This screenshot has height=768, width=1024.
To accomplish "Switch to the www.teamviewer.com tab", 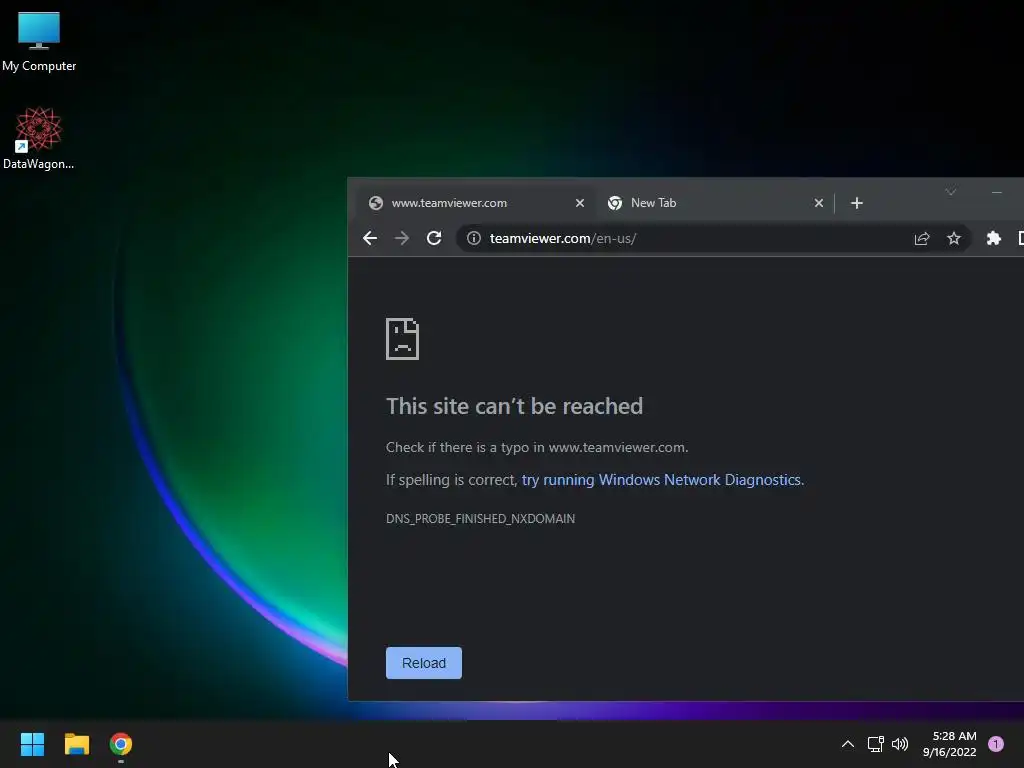I will point(475,203).
